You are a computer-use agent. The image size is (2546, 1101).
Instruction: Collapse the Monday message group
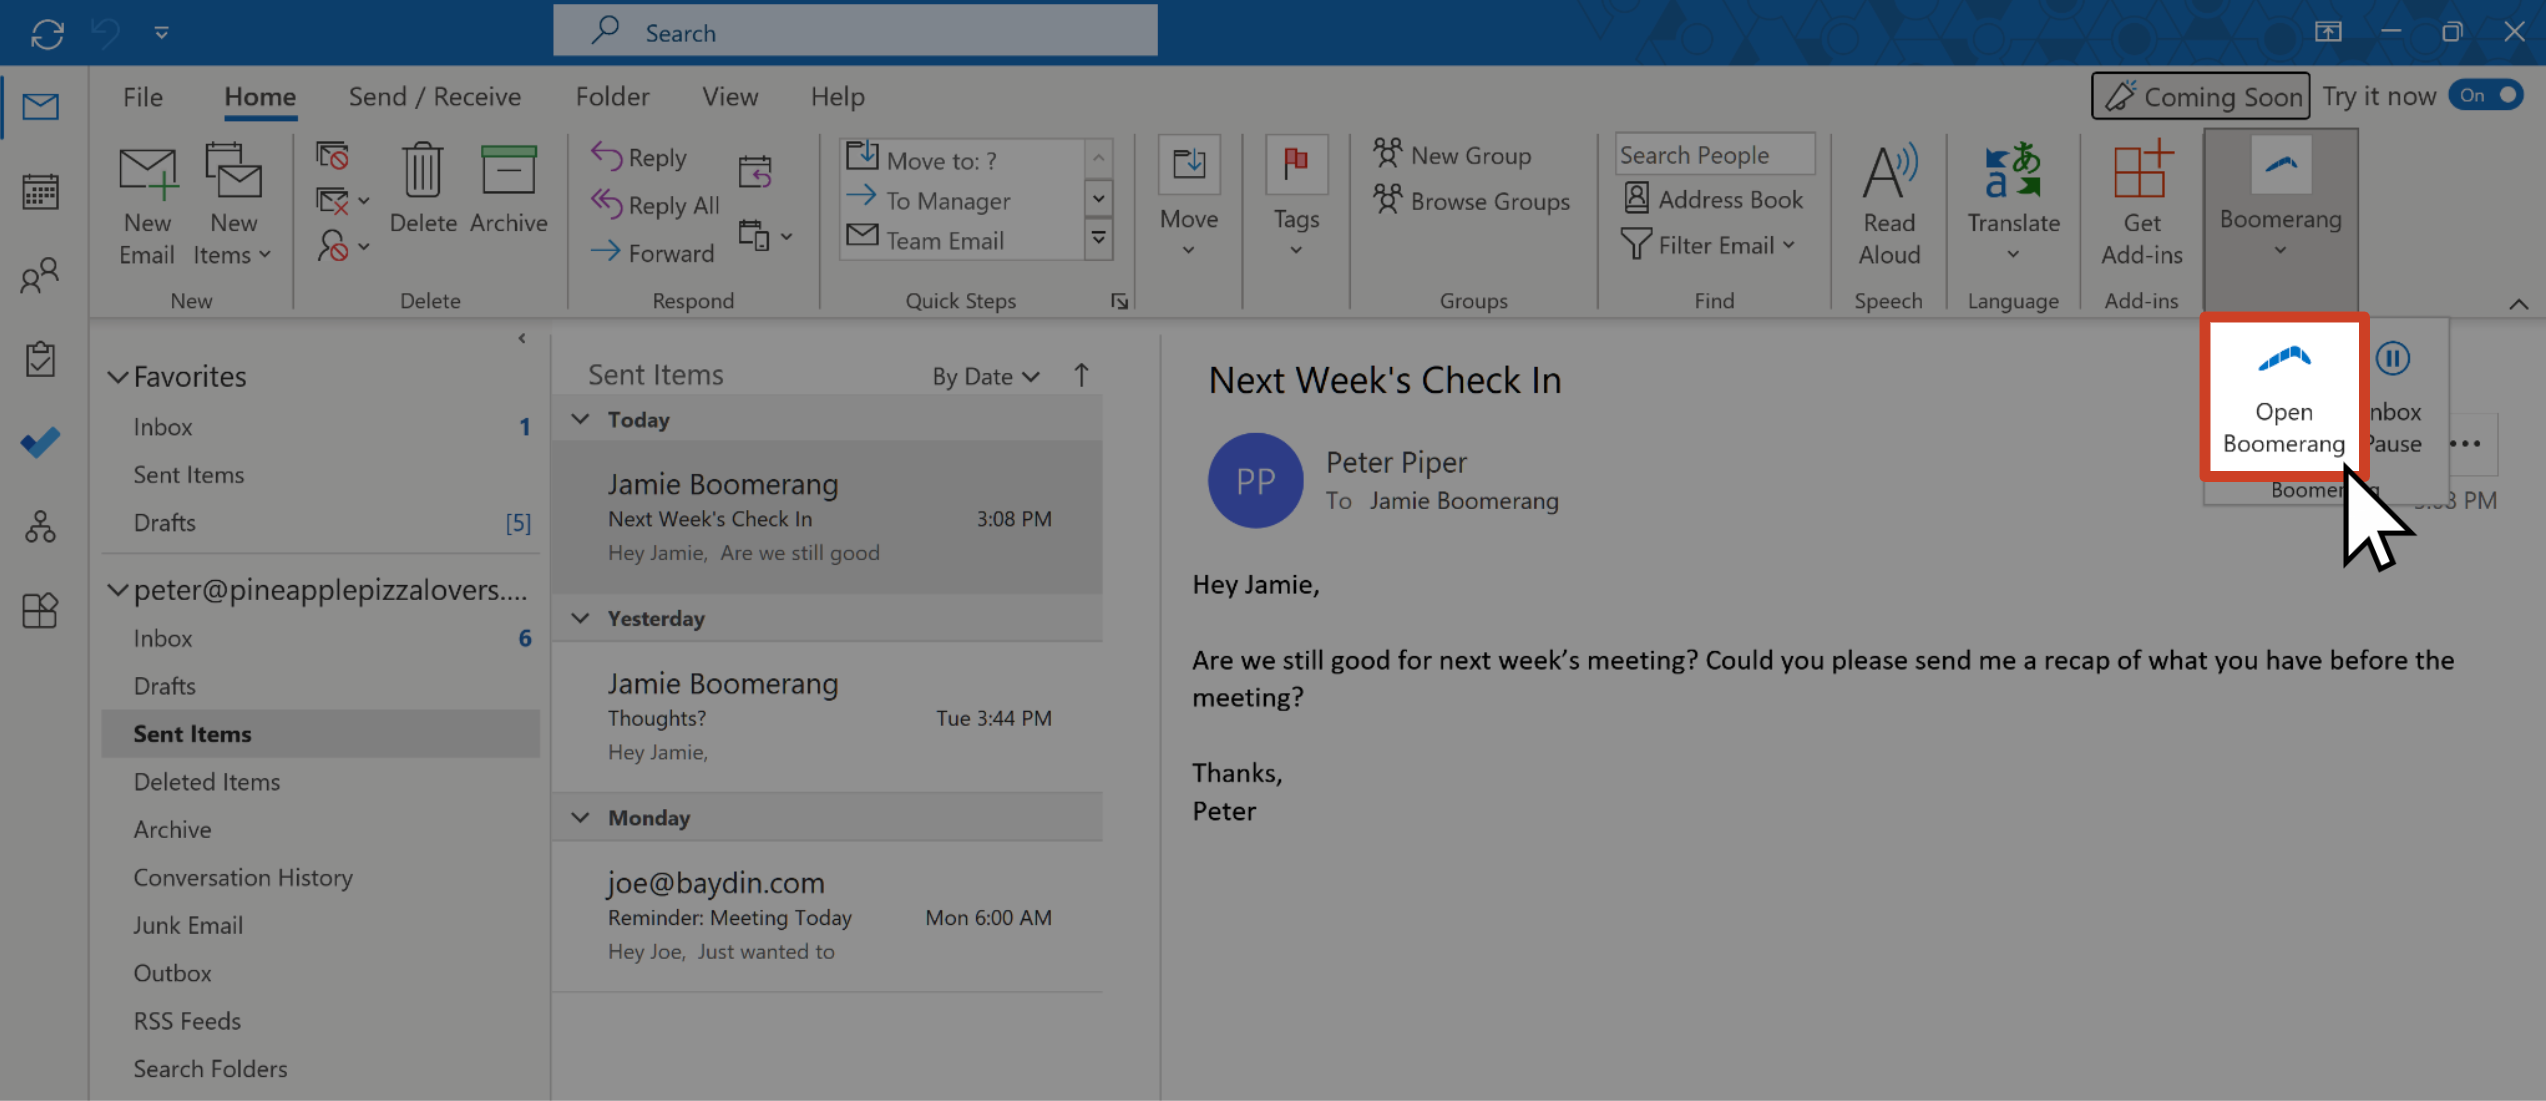pos(580,817)
